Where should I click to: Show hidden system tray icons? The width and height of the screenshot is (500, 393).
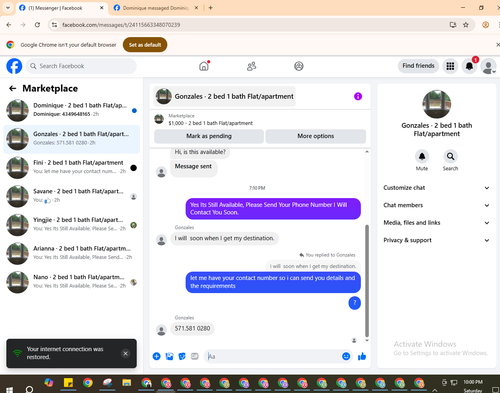pyautogui.click(x=435, y=390)
